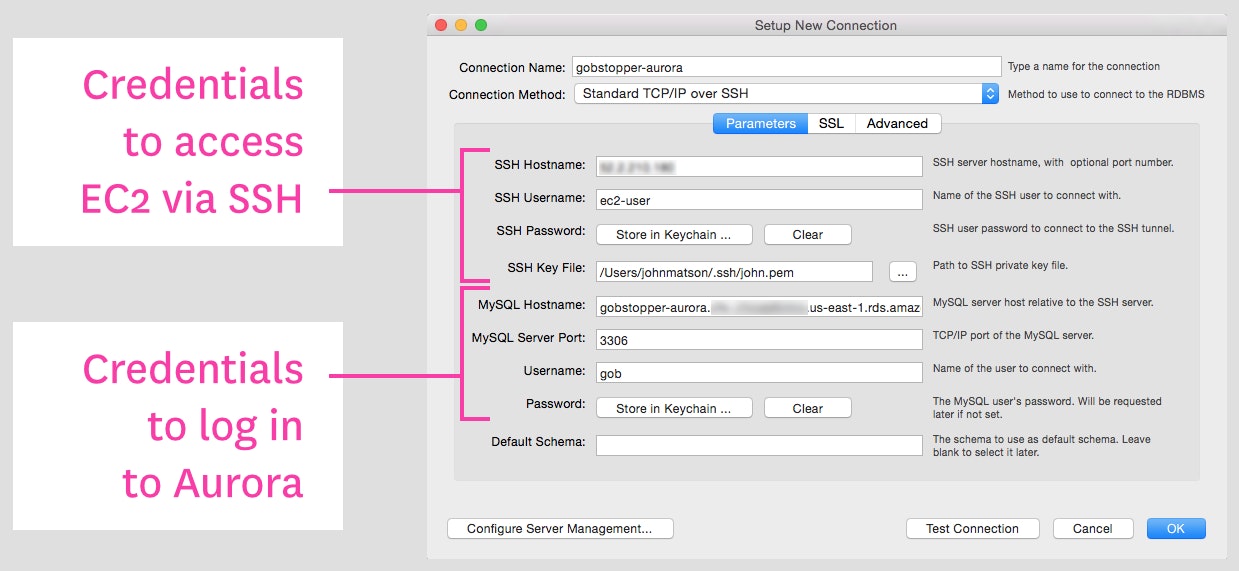1239x571 pixels.
Task: Store the SSH password in Keychain
Action: point(673,235)
